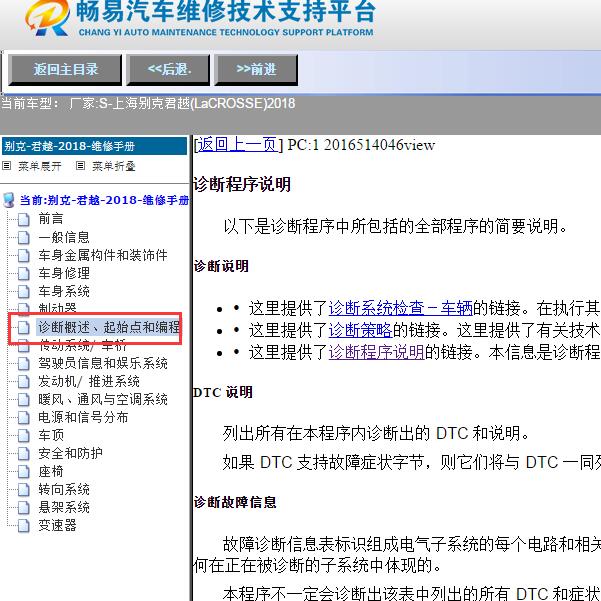The width and height of the screenshot is (601, 601).
Task: Open 车身金属构件和装饰件 in the tree
Action: point(103,255)
